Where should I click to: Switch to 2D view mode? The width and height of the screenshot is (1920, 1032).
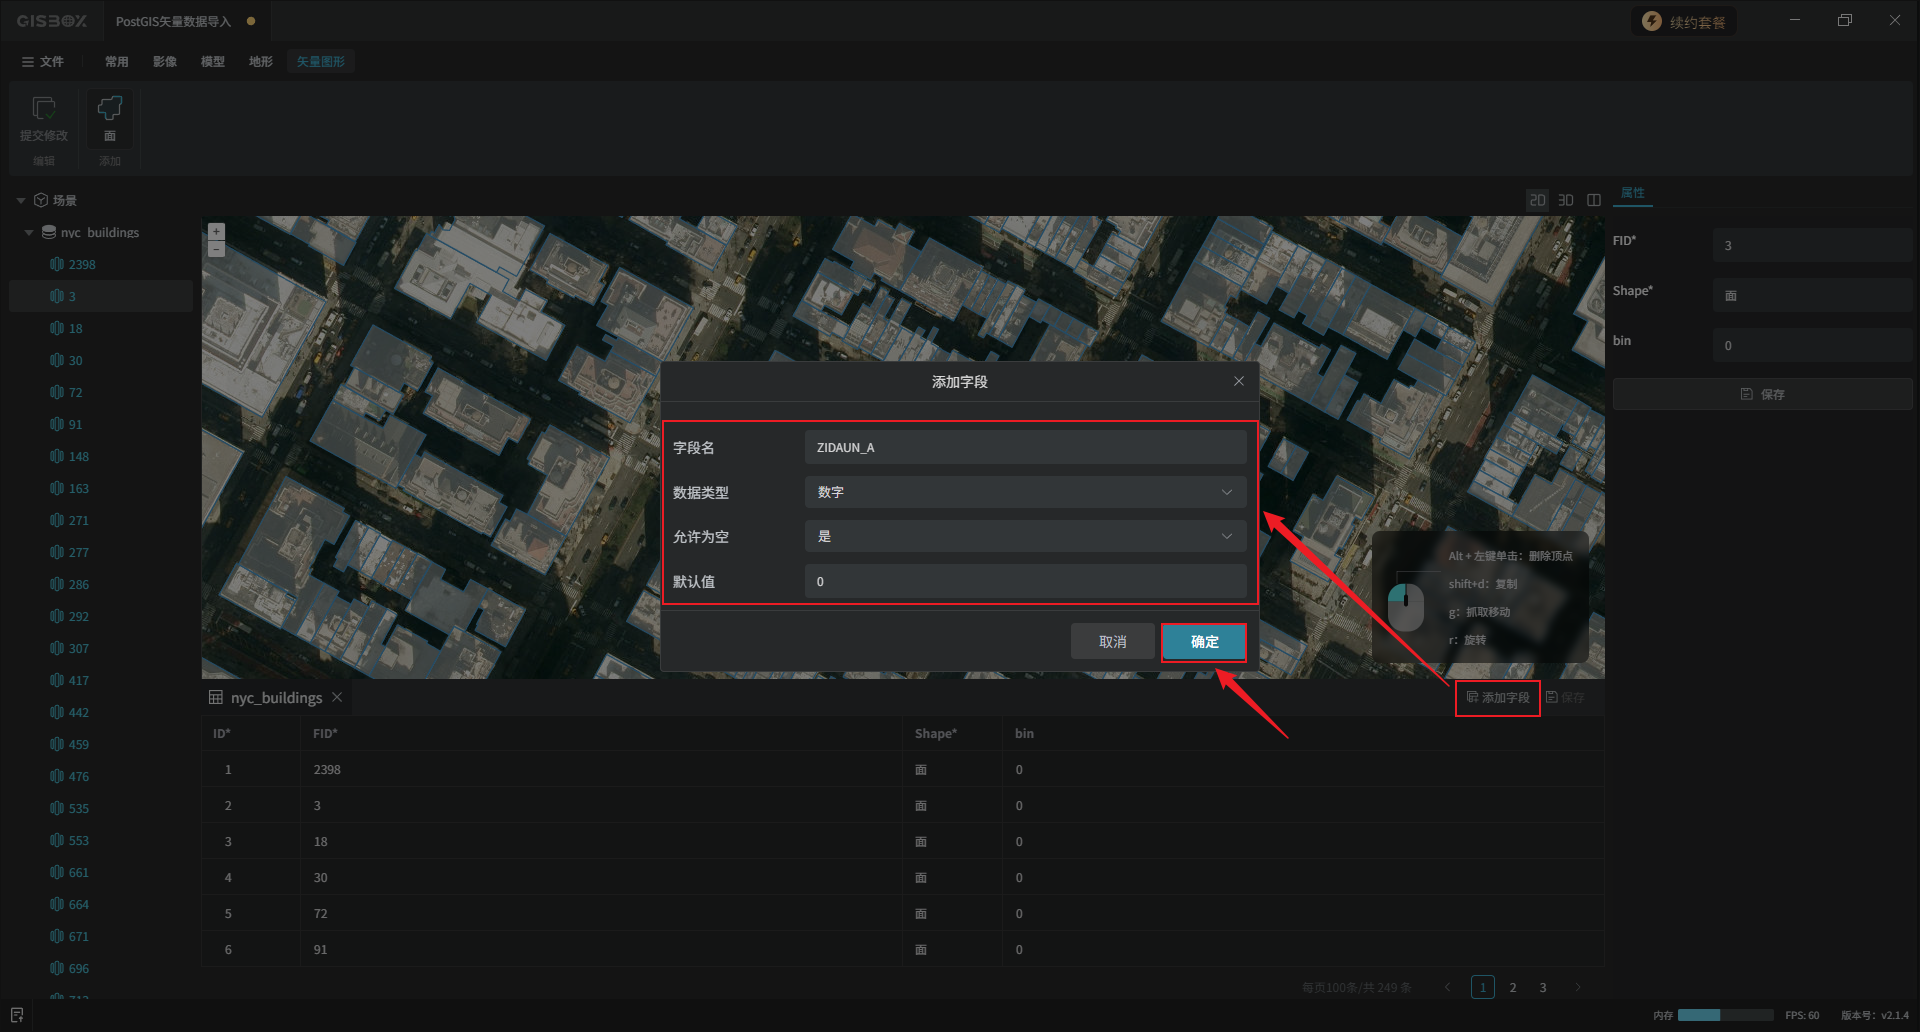(1537, 200)
